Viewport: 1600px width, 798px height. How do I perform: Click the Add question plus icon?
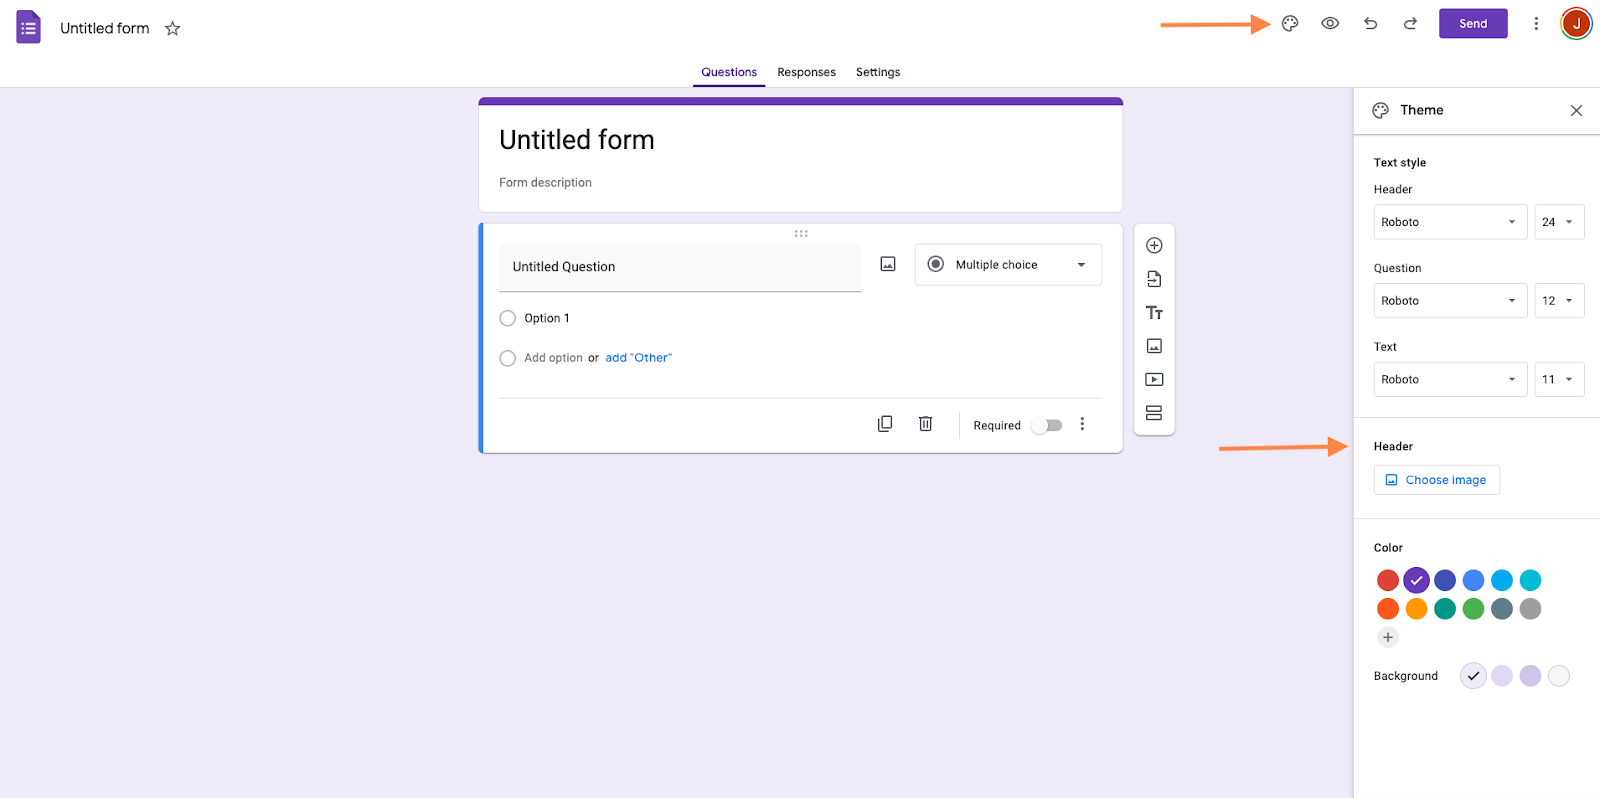(x=1154, y=246)
